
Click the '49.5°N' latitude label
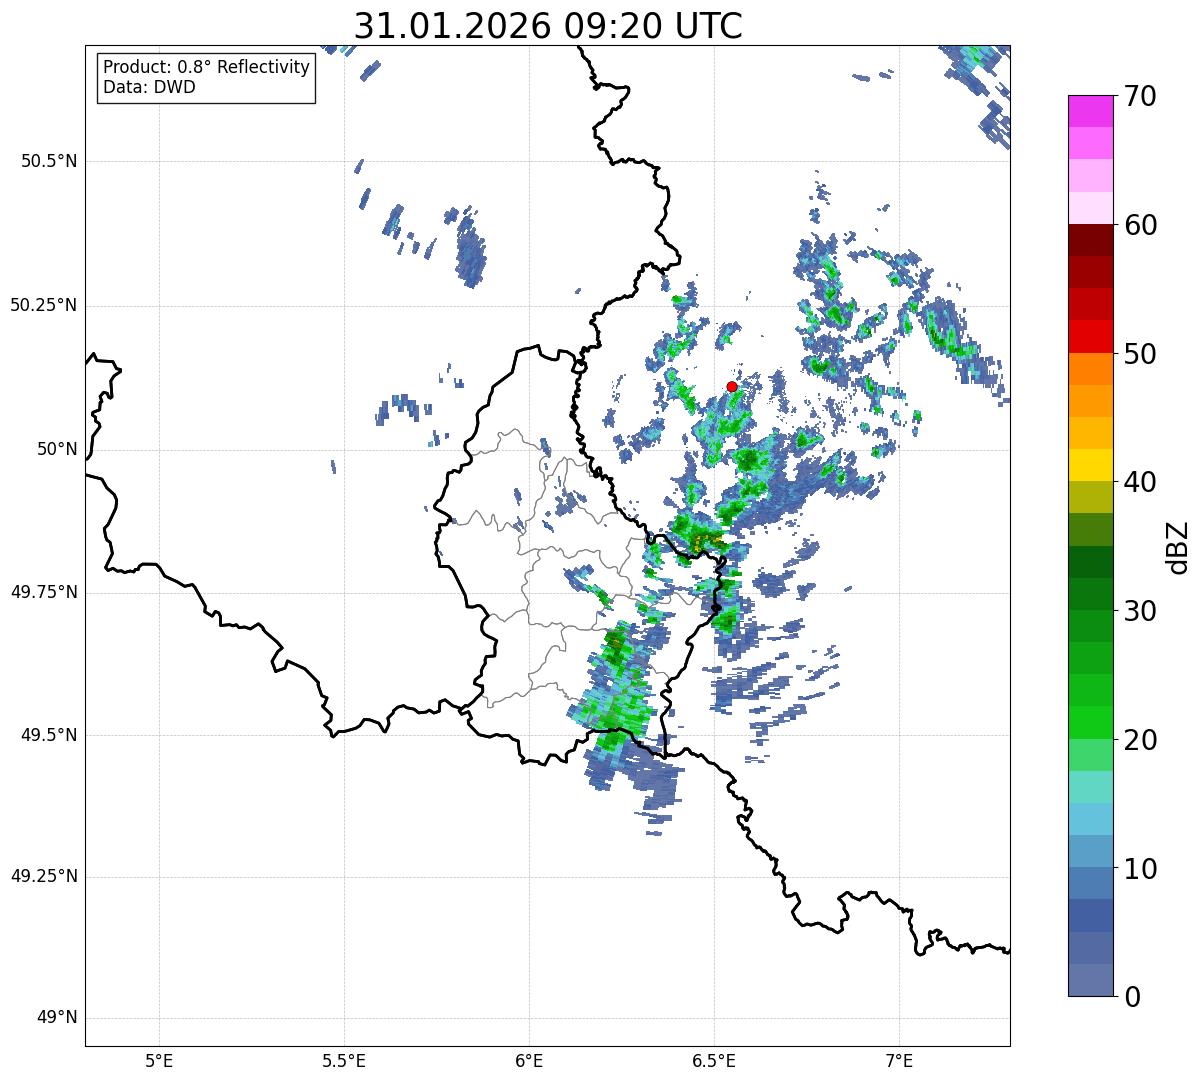49,735
